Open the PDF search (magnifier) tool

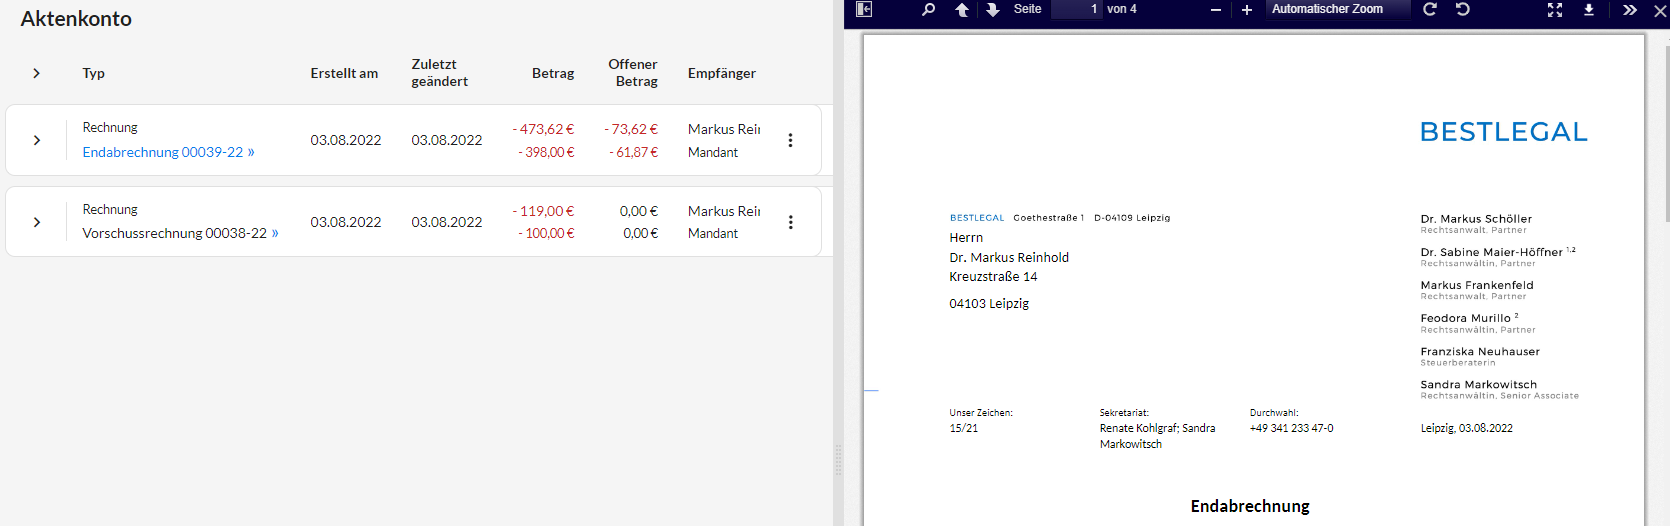click(929, 9)
